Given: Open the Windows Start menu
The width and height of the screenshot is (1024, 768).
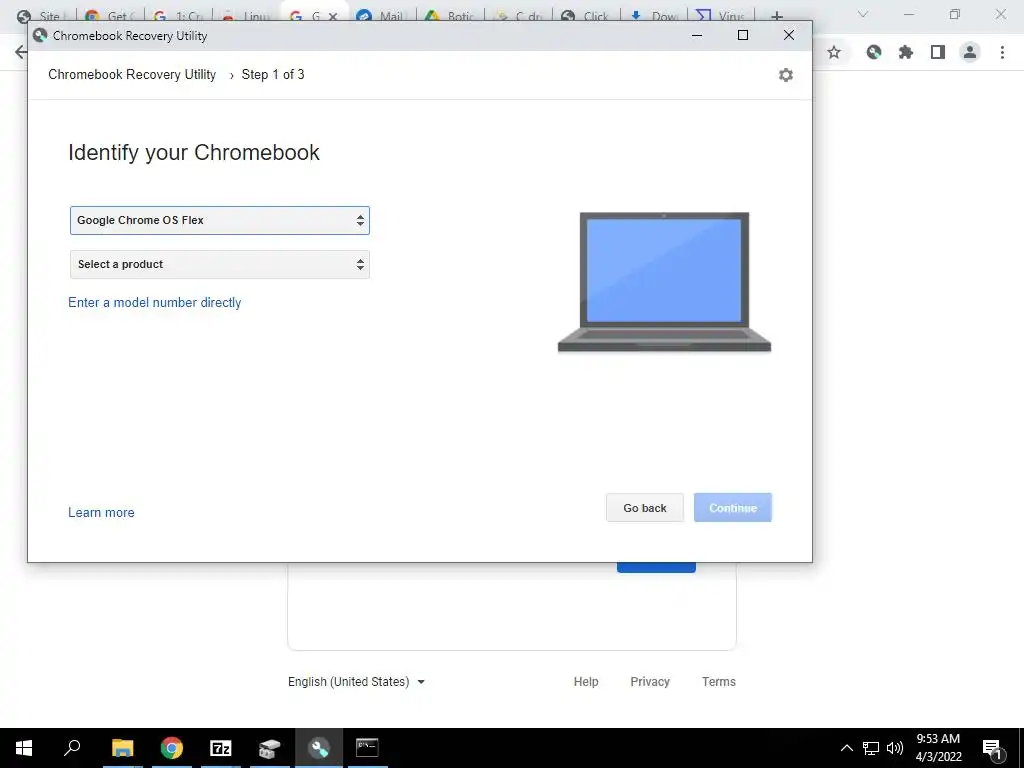Looking at the screenshot, I should click(x=24, y=748).
